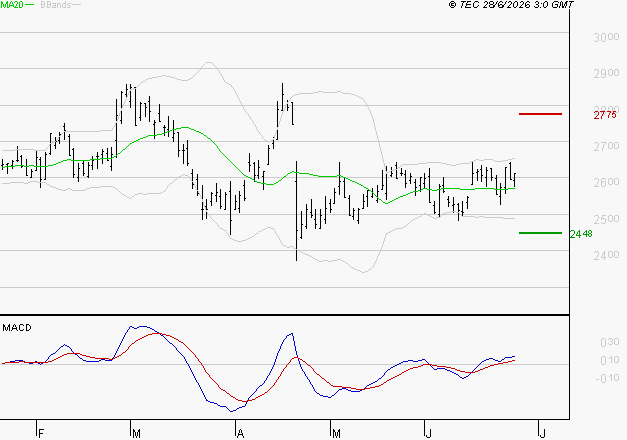Click the 2700 price axis label

[x=607, y=146]
